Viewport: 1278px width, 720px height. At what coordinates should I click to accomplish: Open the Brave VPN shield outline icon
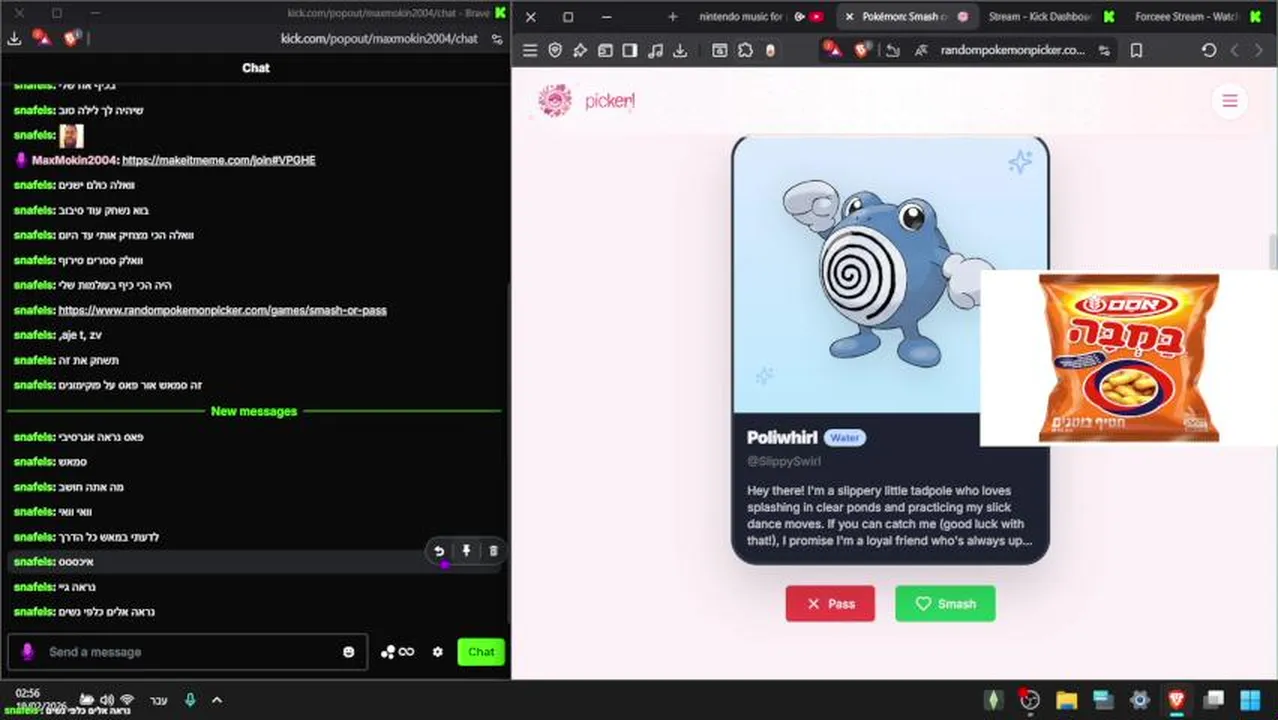[x=555, y=50]
